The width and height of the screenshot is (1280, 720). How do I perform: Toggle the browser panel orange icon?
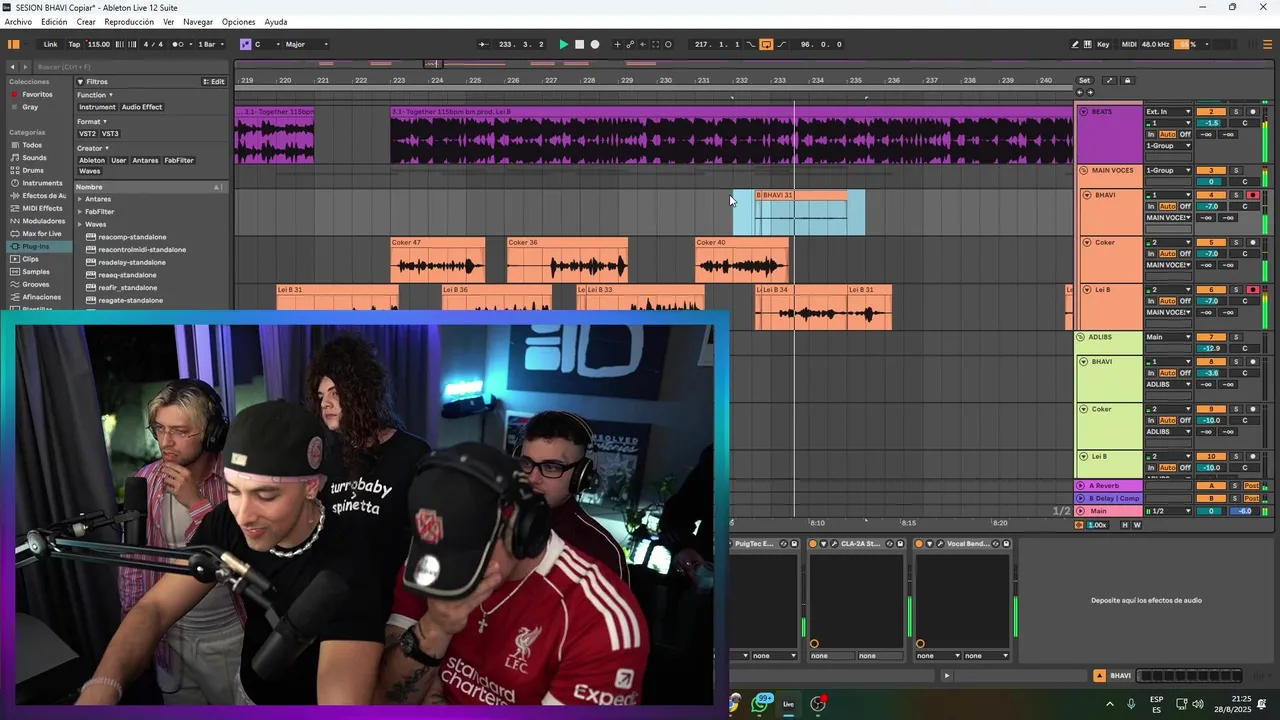14,44
